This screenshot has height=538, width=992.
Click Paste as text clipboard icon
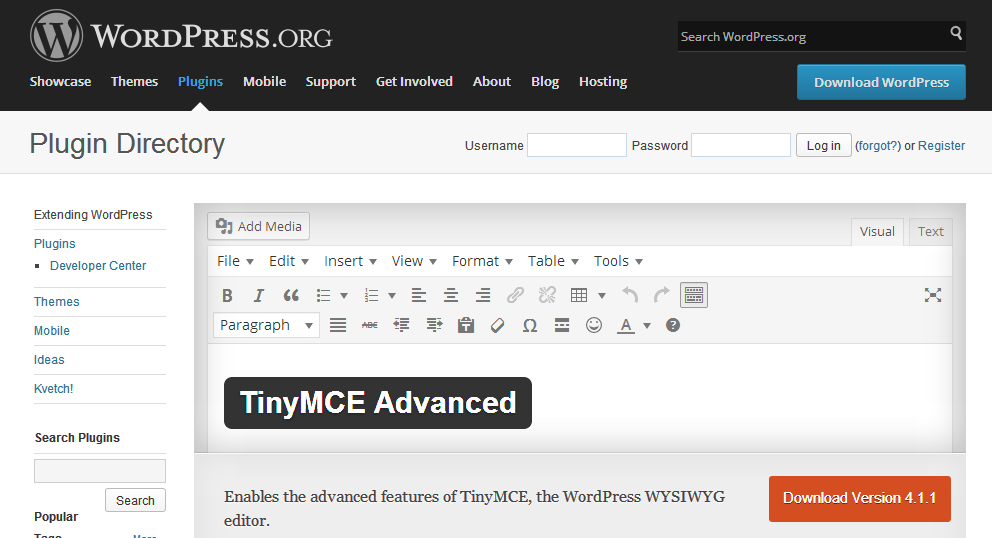[466, 325]
